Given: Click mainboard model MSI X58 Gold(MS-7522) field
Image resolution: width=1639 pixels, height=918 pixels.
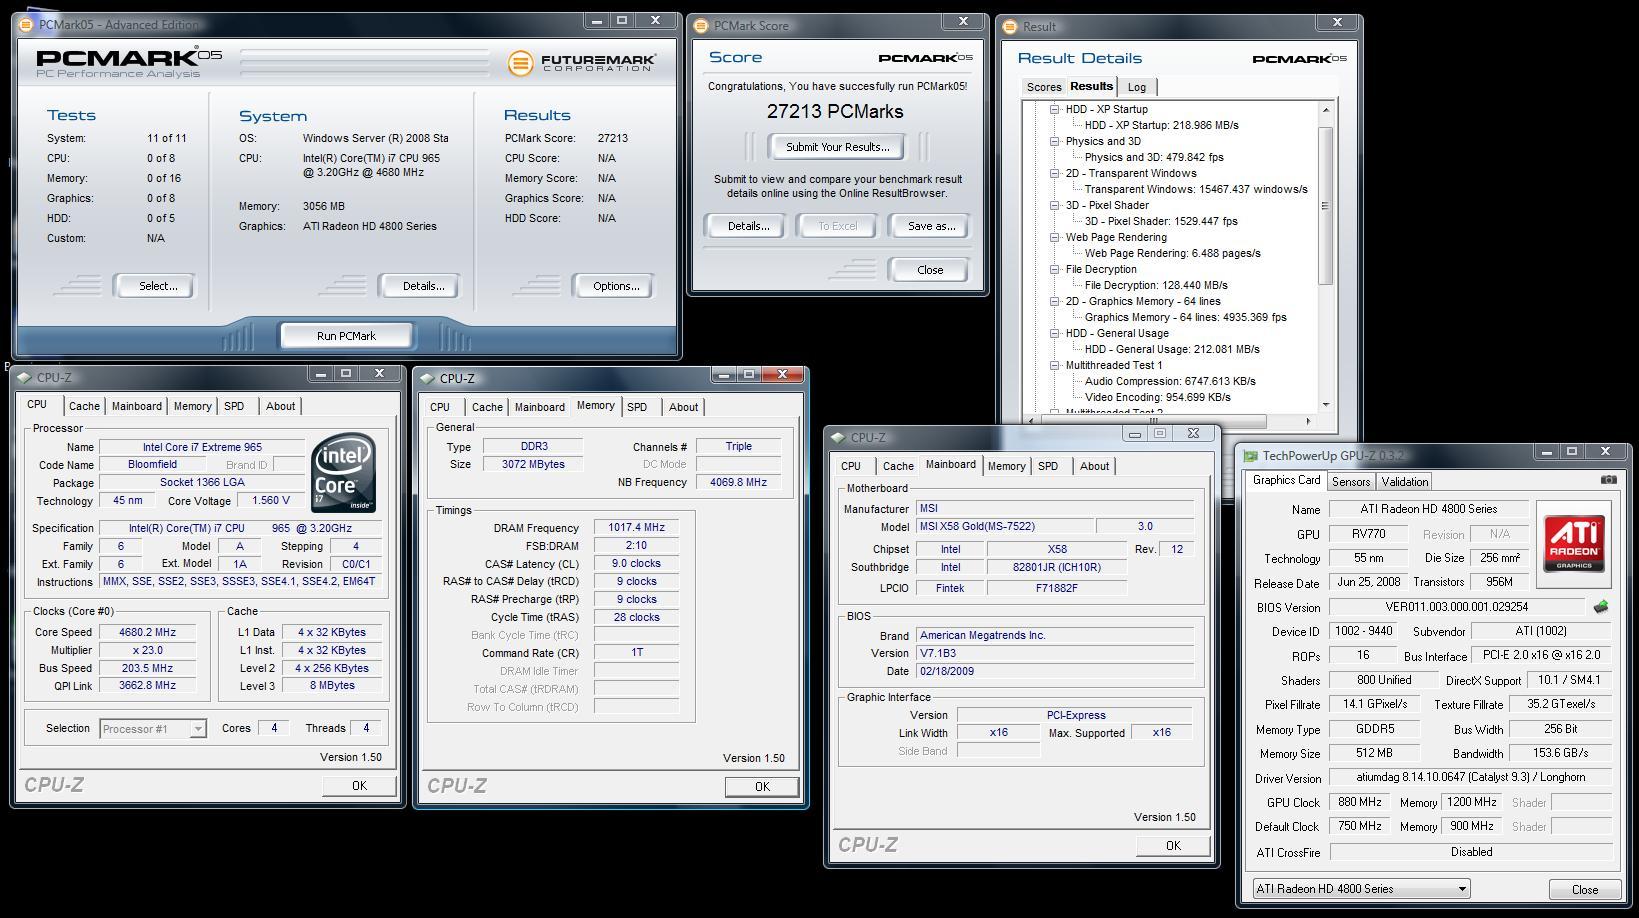Looking at the screenshot, I should [x=1005, y=527].
